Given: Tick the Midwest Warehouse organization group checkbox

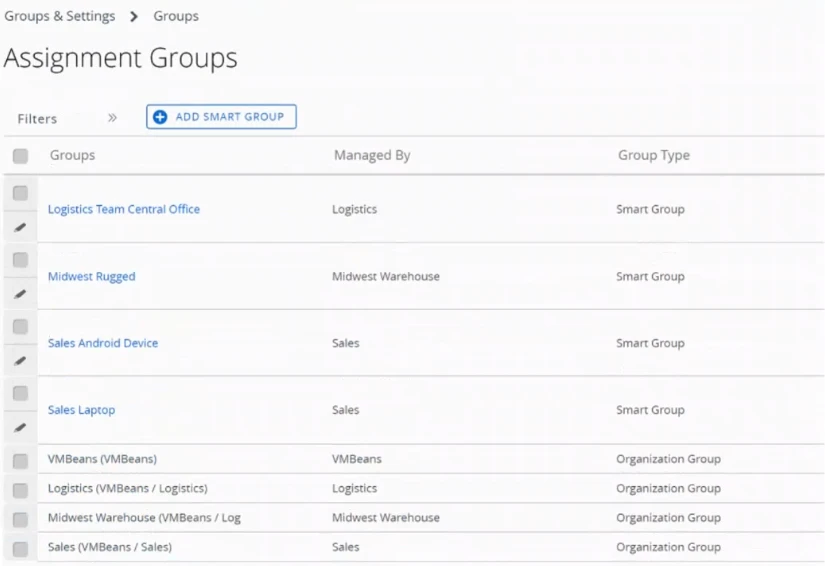Looking at the screenshot, I should (x=20, y=519).
